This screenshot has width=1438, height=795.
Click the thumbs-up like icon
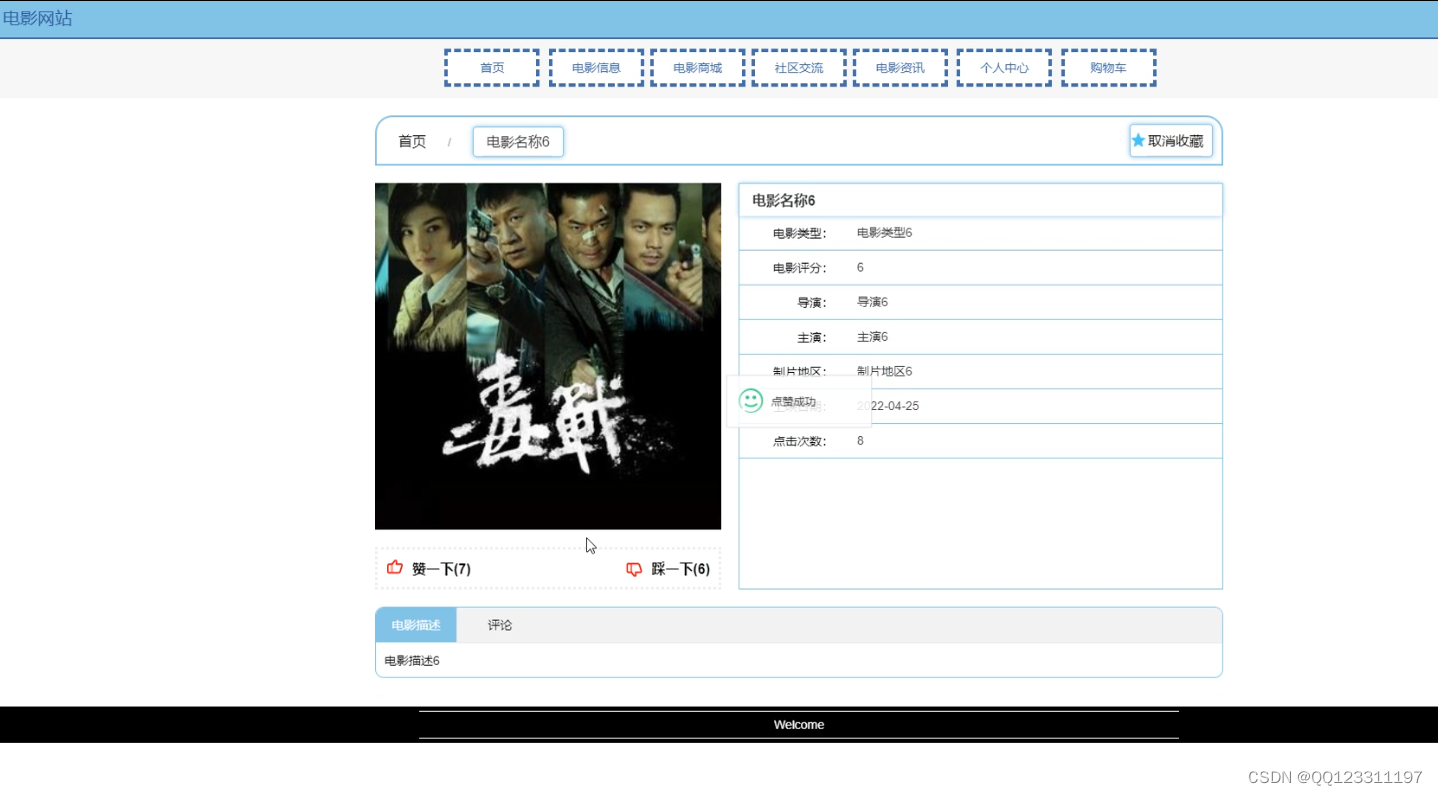(x=395, y=568)
